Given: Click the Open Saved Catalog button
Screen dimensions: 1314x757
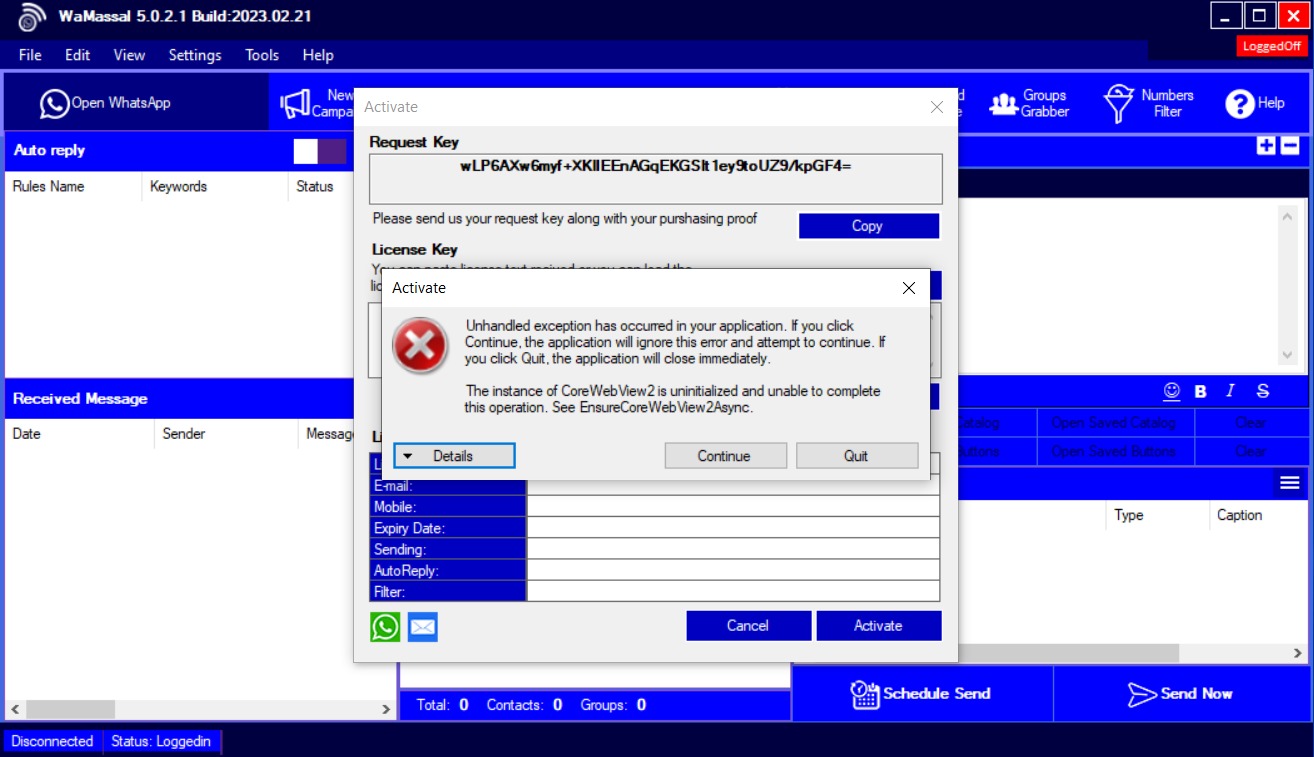Looking at the screenshot, I should point(1114,423).
